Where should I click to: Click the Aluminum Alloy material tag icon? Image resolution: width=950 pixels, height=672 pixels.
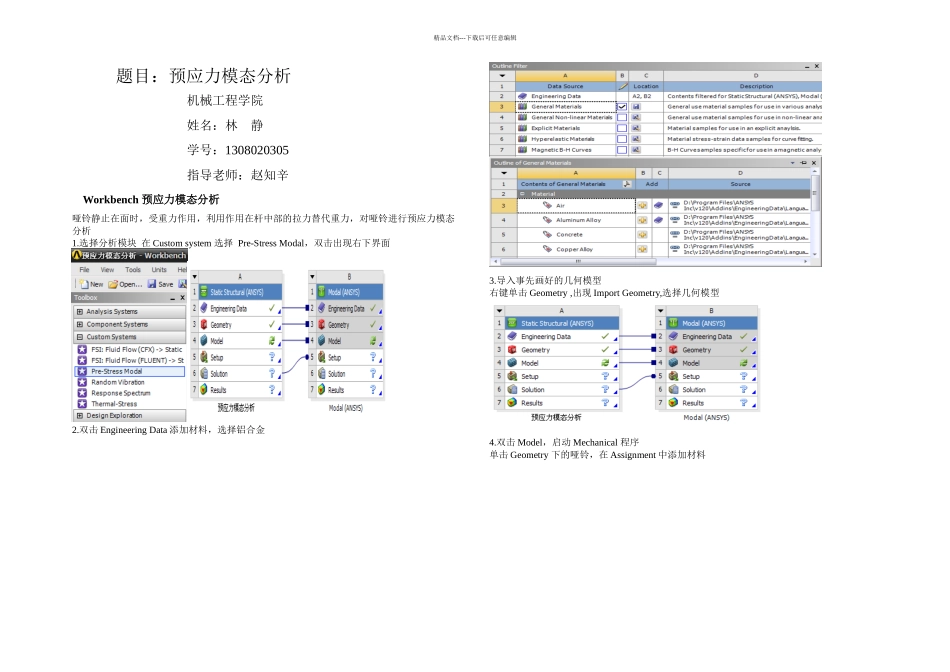pos(548,220)
